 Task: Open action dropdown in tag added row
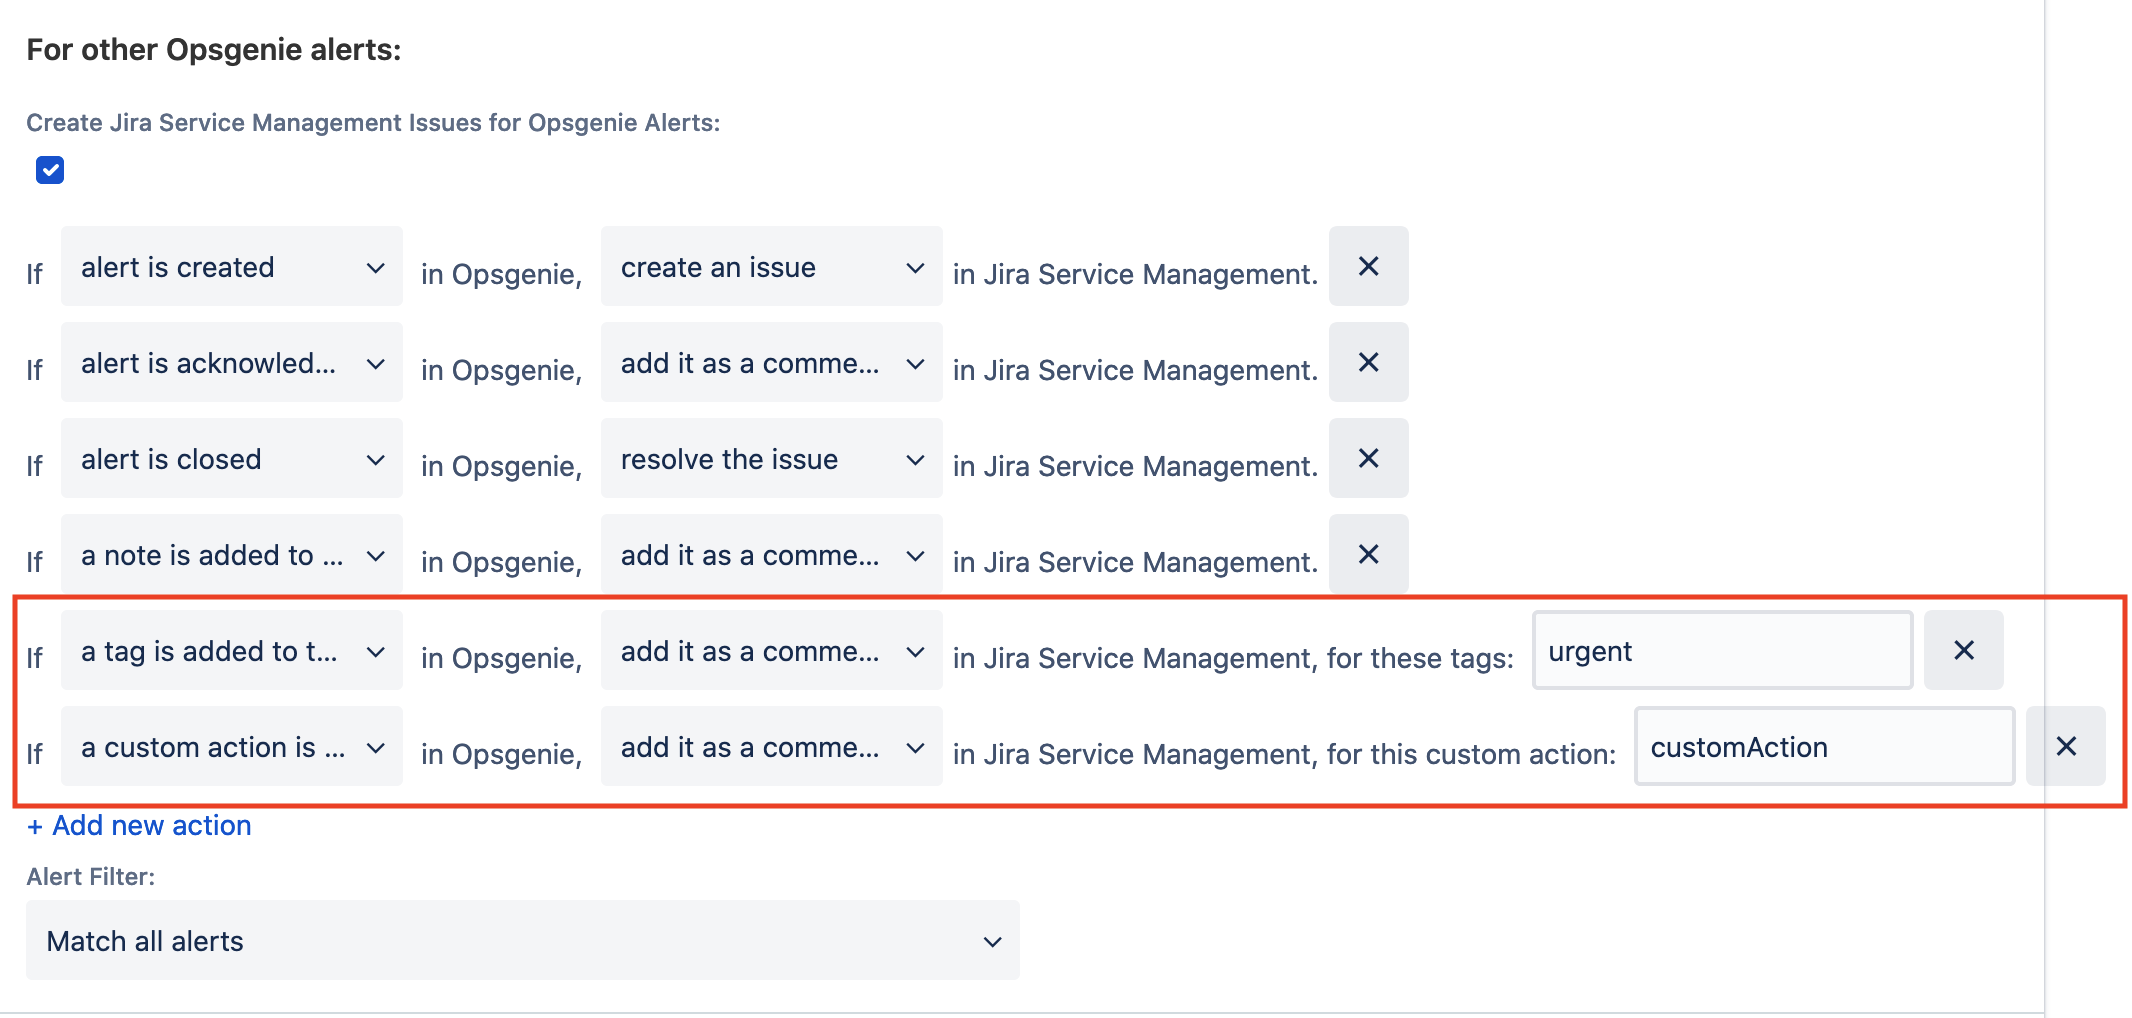click(771, 650)
